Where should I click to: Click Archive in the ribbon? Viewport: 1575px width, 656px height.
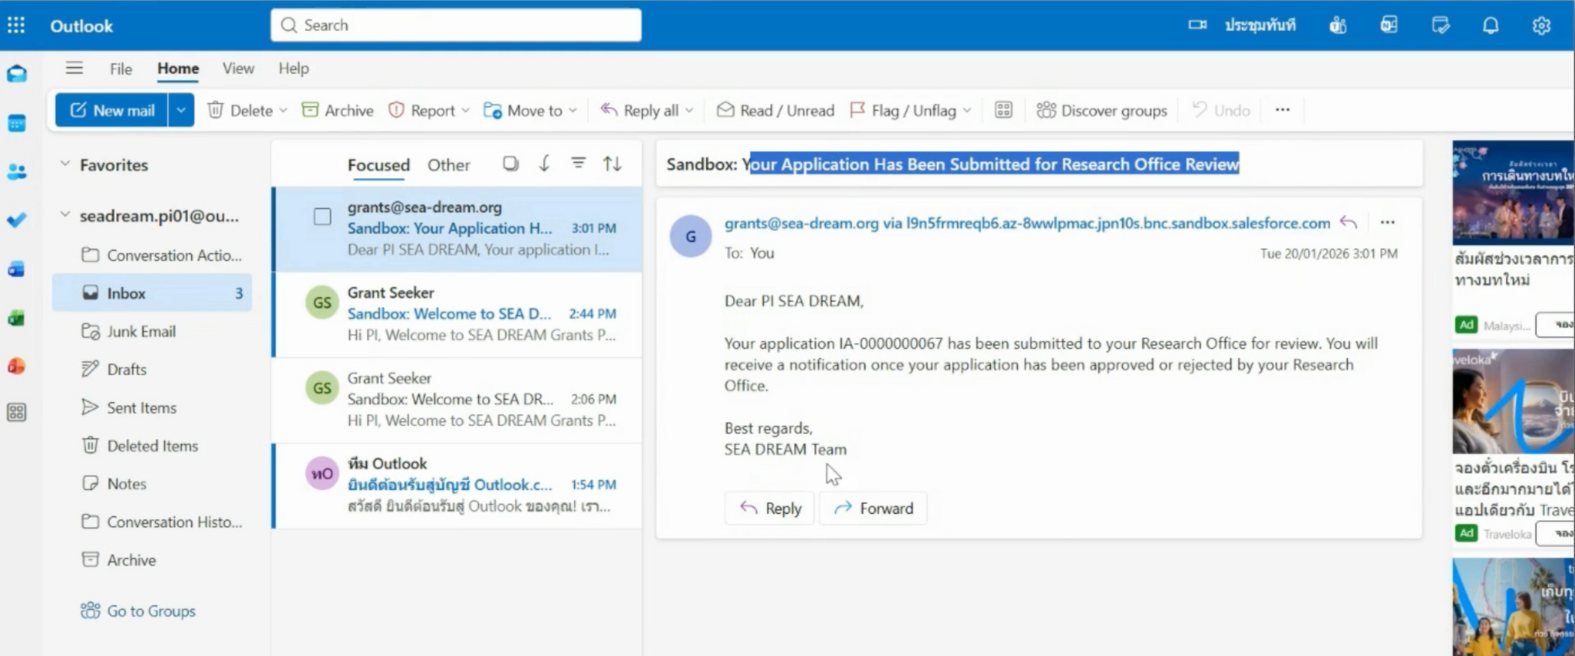[x=338, y=110]
